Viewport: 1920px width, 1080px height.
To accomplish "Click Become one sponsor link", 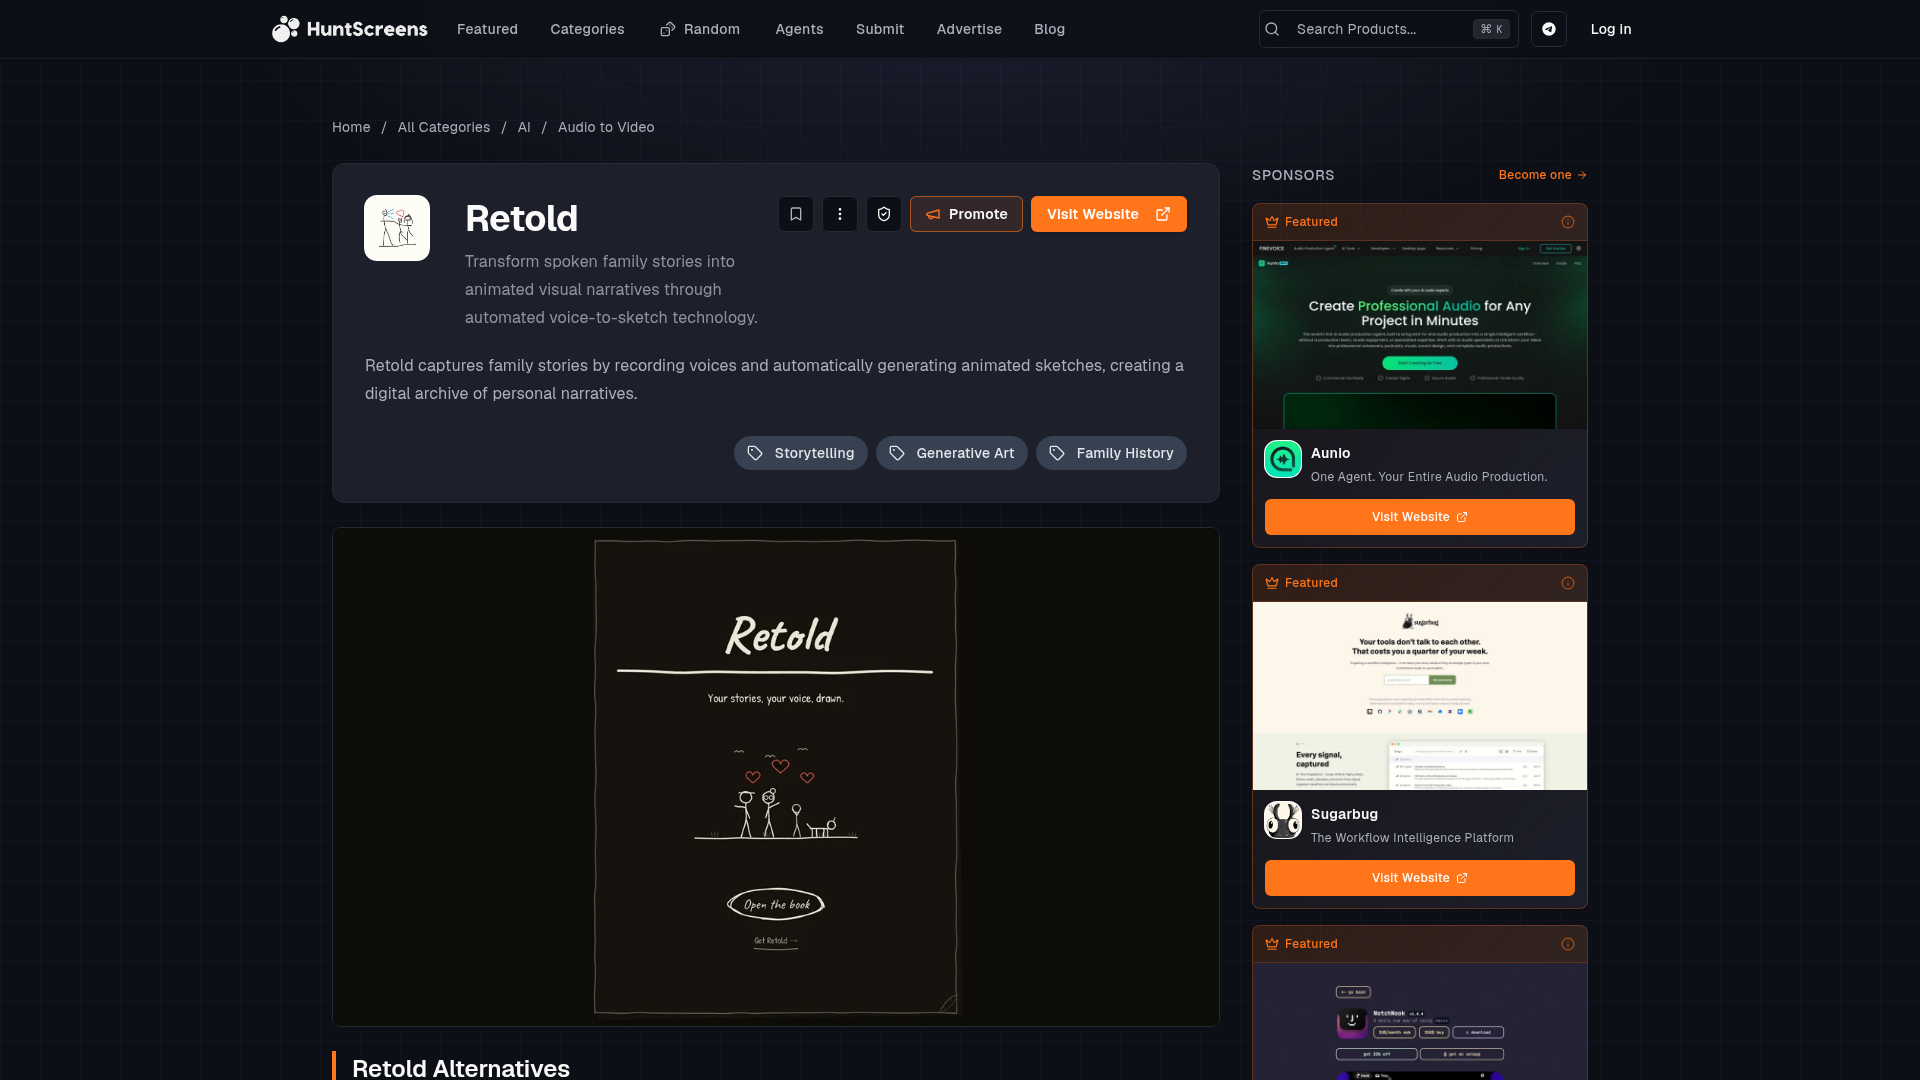I will point(1543,175).
